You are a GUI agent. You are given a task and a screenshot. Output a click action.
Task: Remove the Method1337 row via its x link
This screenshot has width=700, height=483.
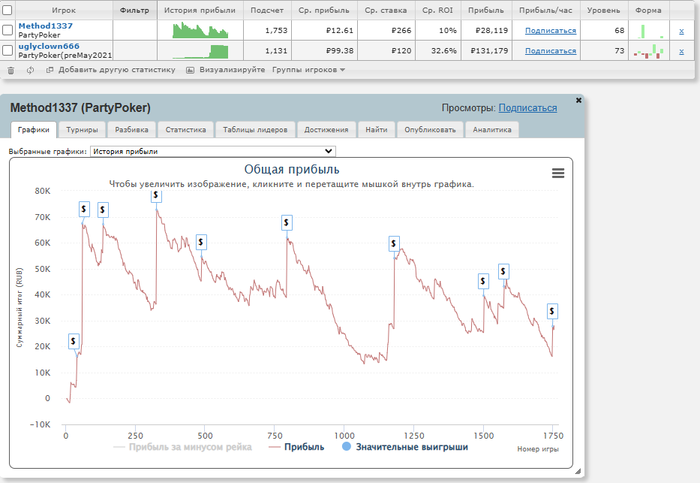681,31
